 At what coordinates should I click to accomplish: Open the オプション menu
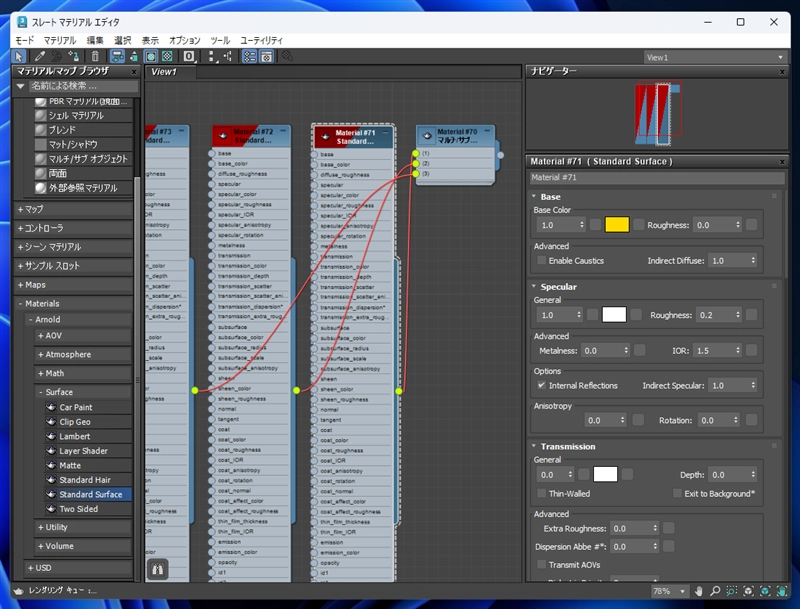point(185,40)
